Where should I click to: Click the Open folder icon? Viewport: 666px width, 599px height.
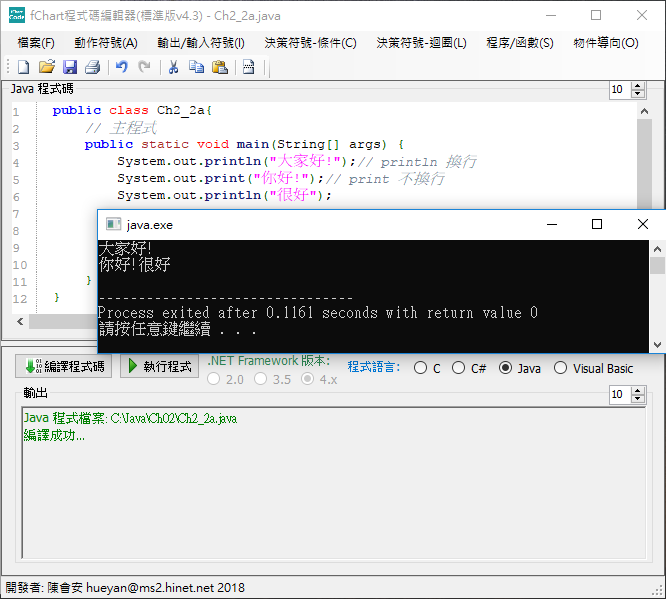point(46,67)
